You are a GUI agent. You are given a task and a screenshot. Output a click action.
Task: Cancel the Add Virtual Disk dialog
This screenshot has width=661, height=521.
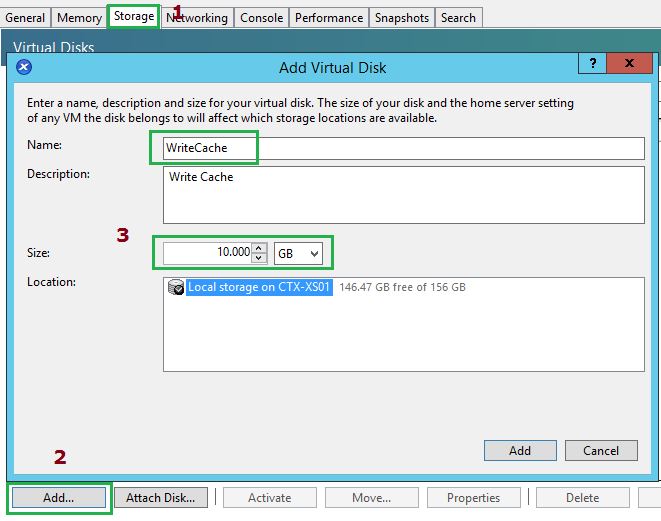601,450
